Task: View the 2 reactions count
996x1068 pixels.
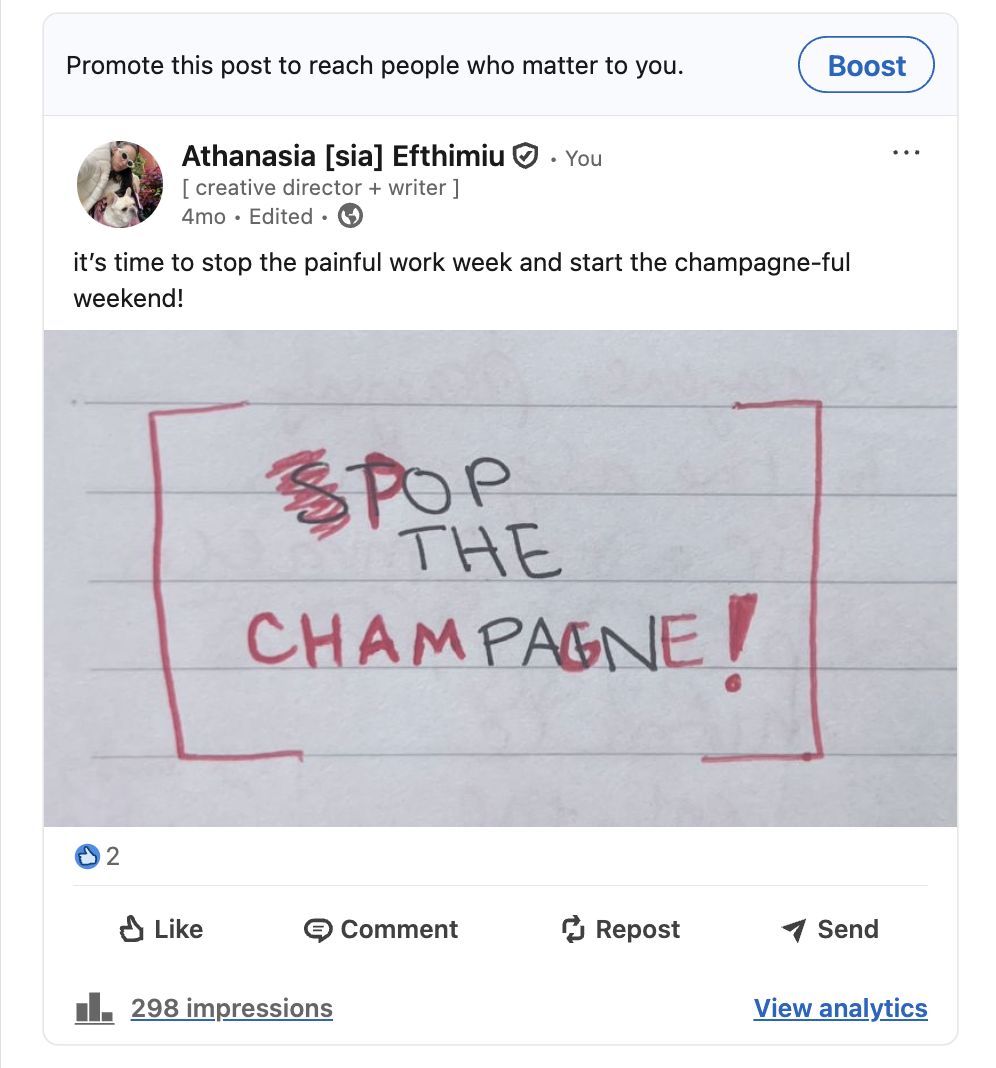Action: coord(113,856)
